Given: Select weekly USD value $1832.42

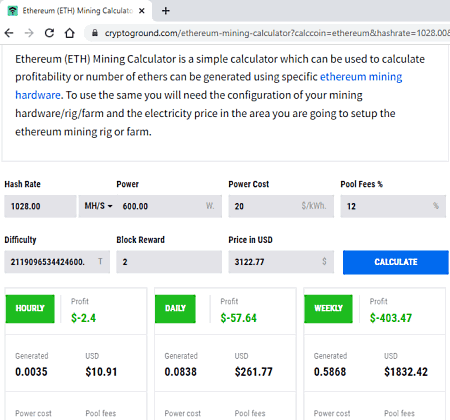Looking at the screenshot, I should 406,372.
